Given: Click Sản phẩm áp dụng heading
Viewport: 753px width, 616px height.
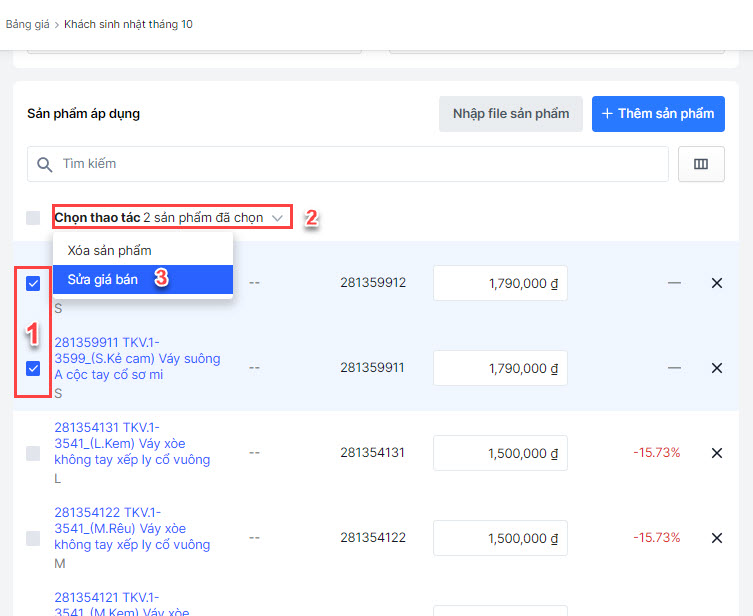Looking at the screenshot, I should point(84,114).
